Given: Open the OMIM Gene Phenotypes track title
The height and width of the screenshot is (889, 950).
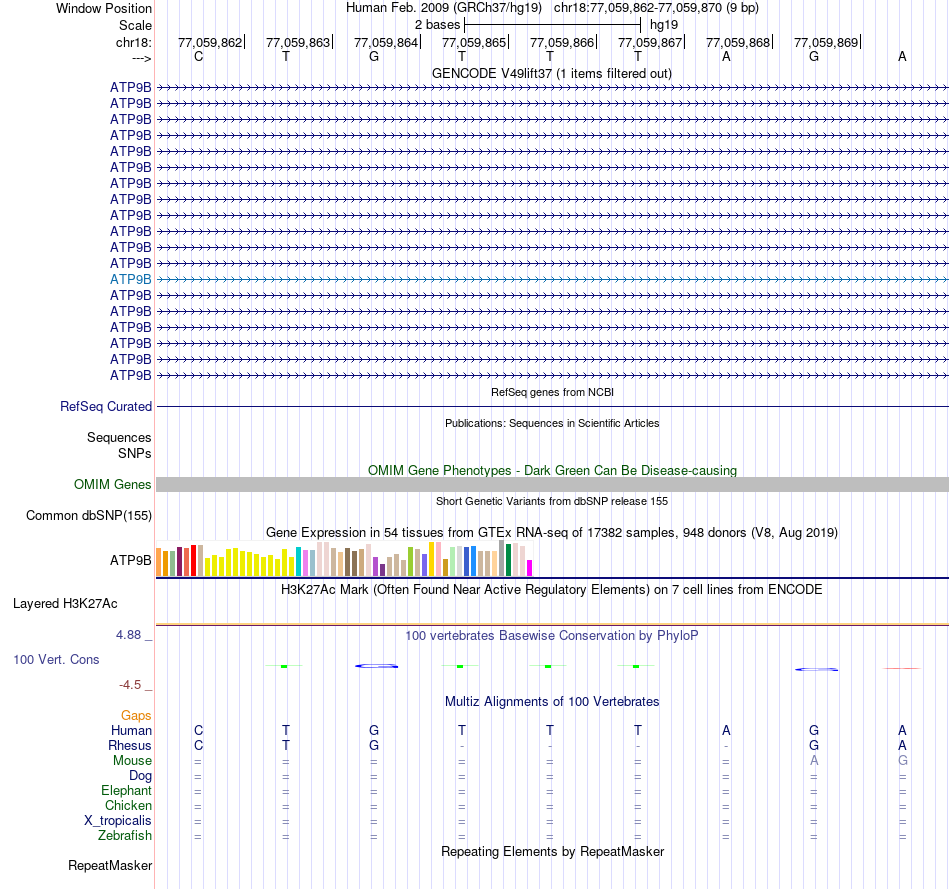Looking at the screenshot, I should click(x=552, y=470).
